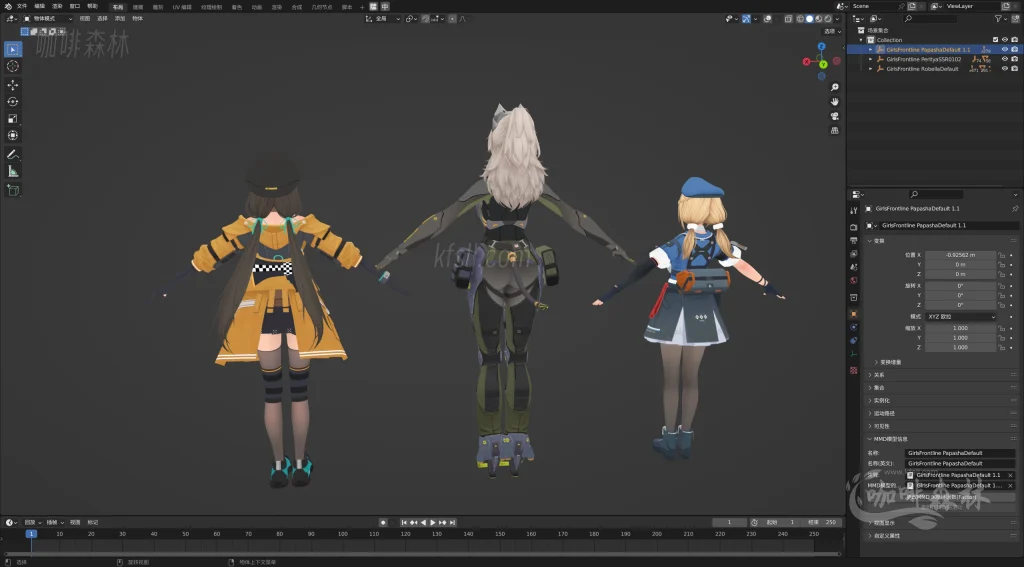Toggle lock on Location X
The height and width of the screenshot is (567, 1024).
1002,255
